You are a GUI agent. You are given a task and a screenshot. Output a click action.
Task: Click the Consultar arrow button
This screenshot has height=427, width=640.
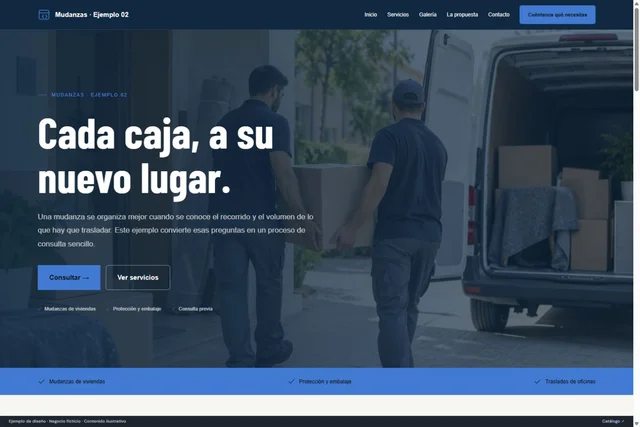(x=69, y=278)
